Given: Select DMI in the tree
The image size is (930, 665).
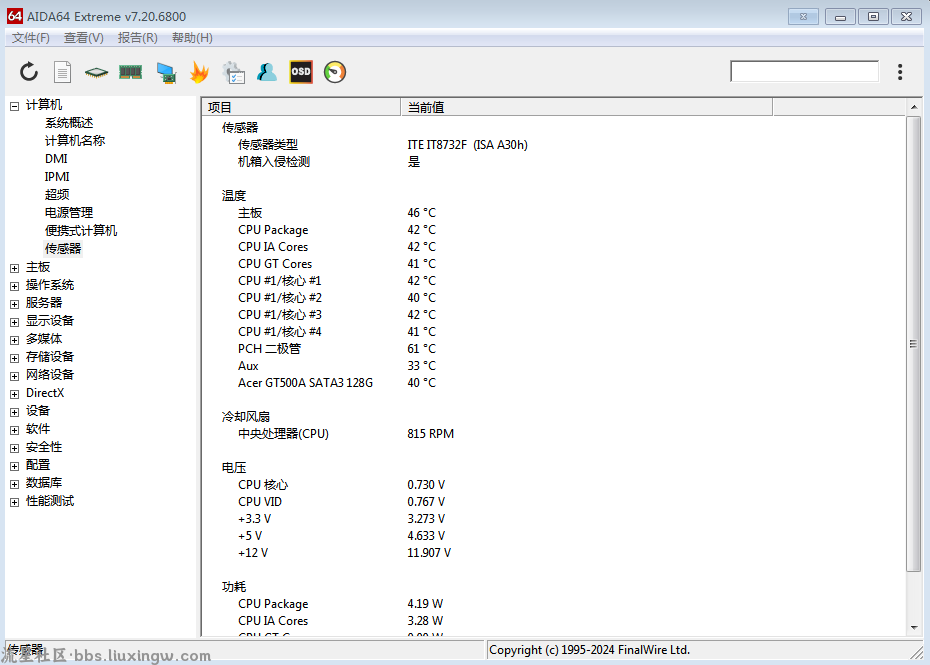Looking at the screenshot, I should pyautogui.click(x=56, y=159).
